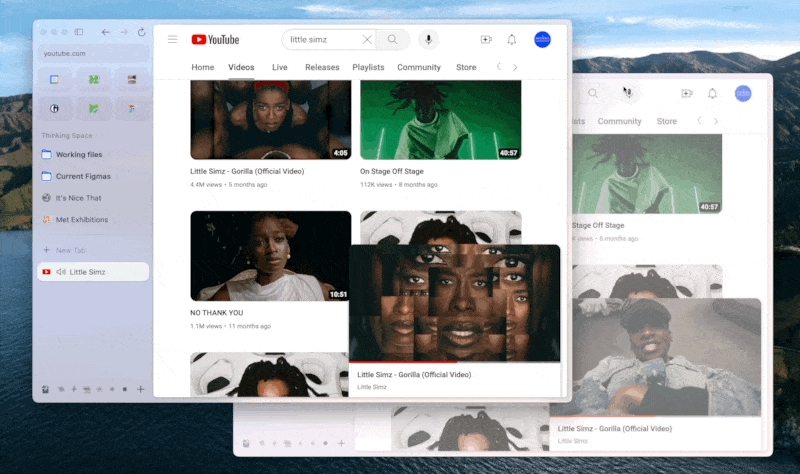Open the blue account avatar in front window

point(542,39)
